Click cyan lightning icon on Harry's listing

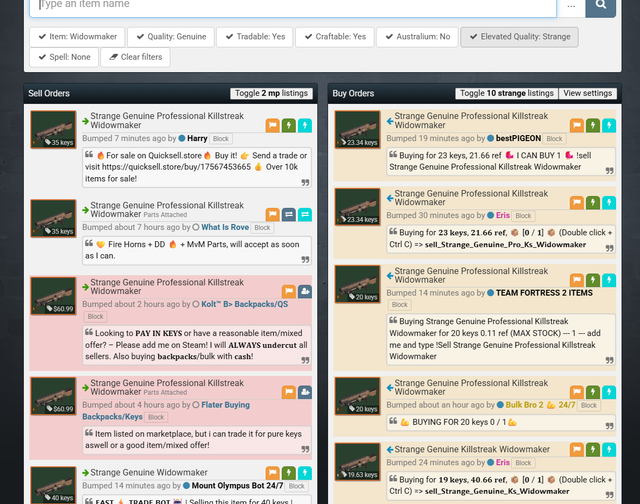305,125
